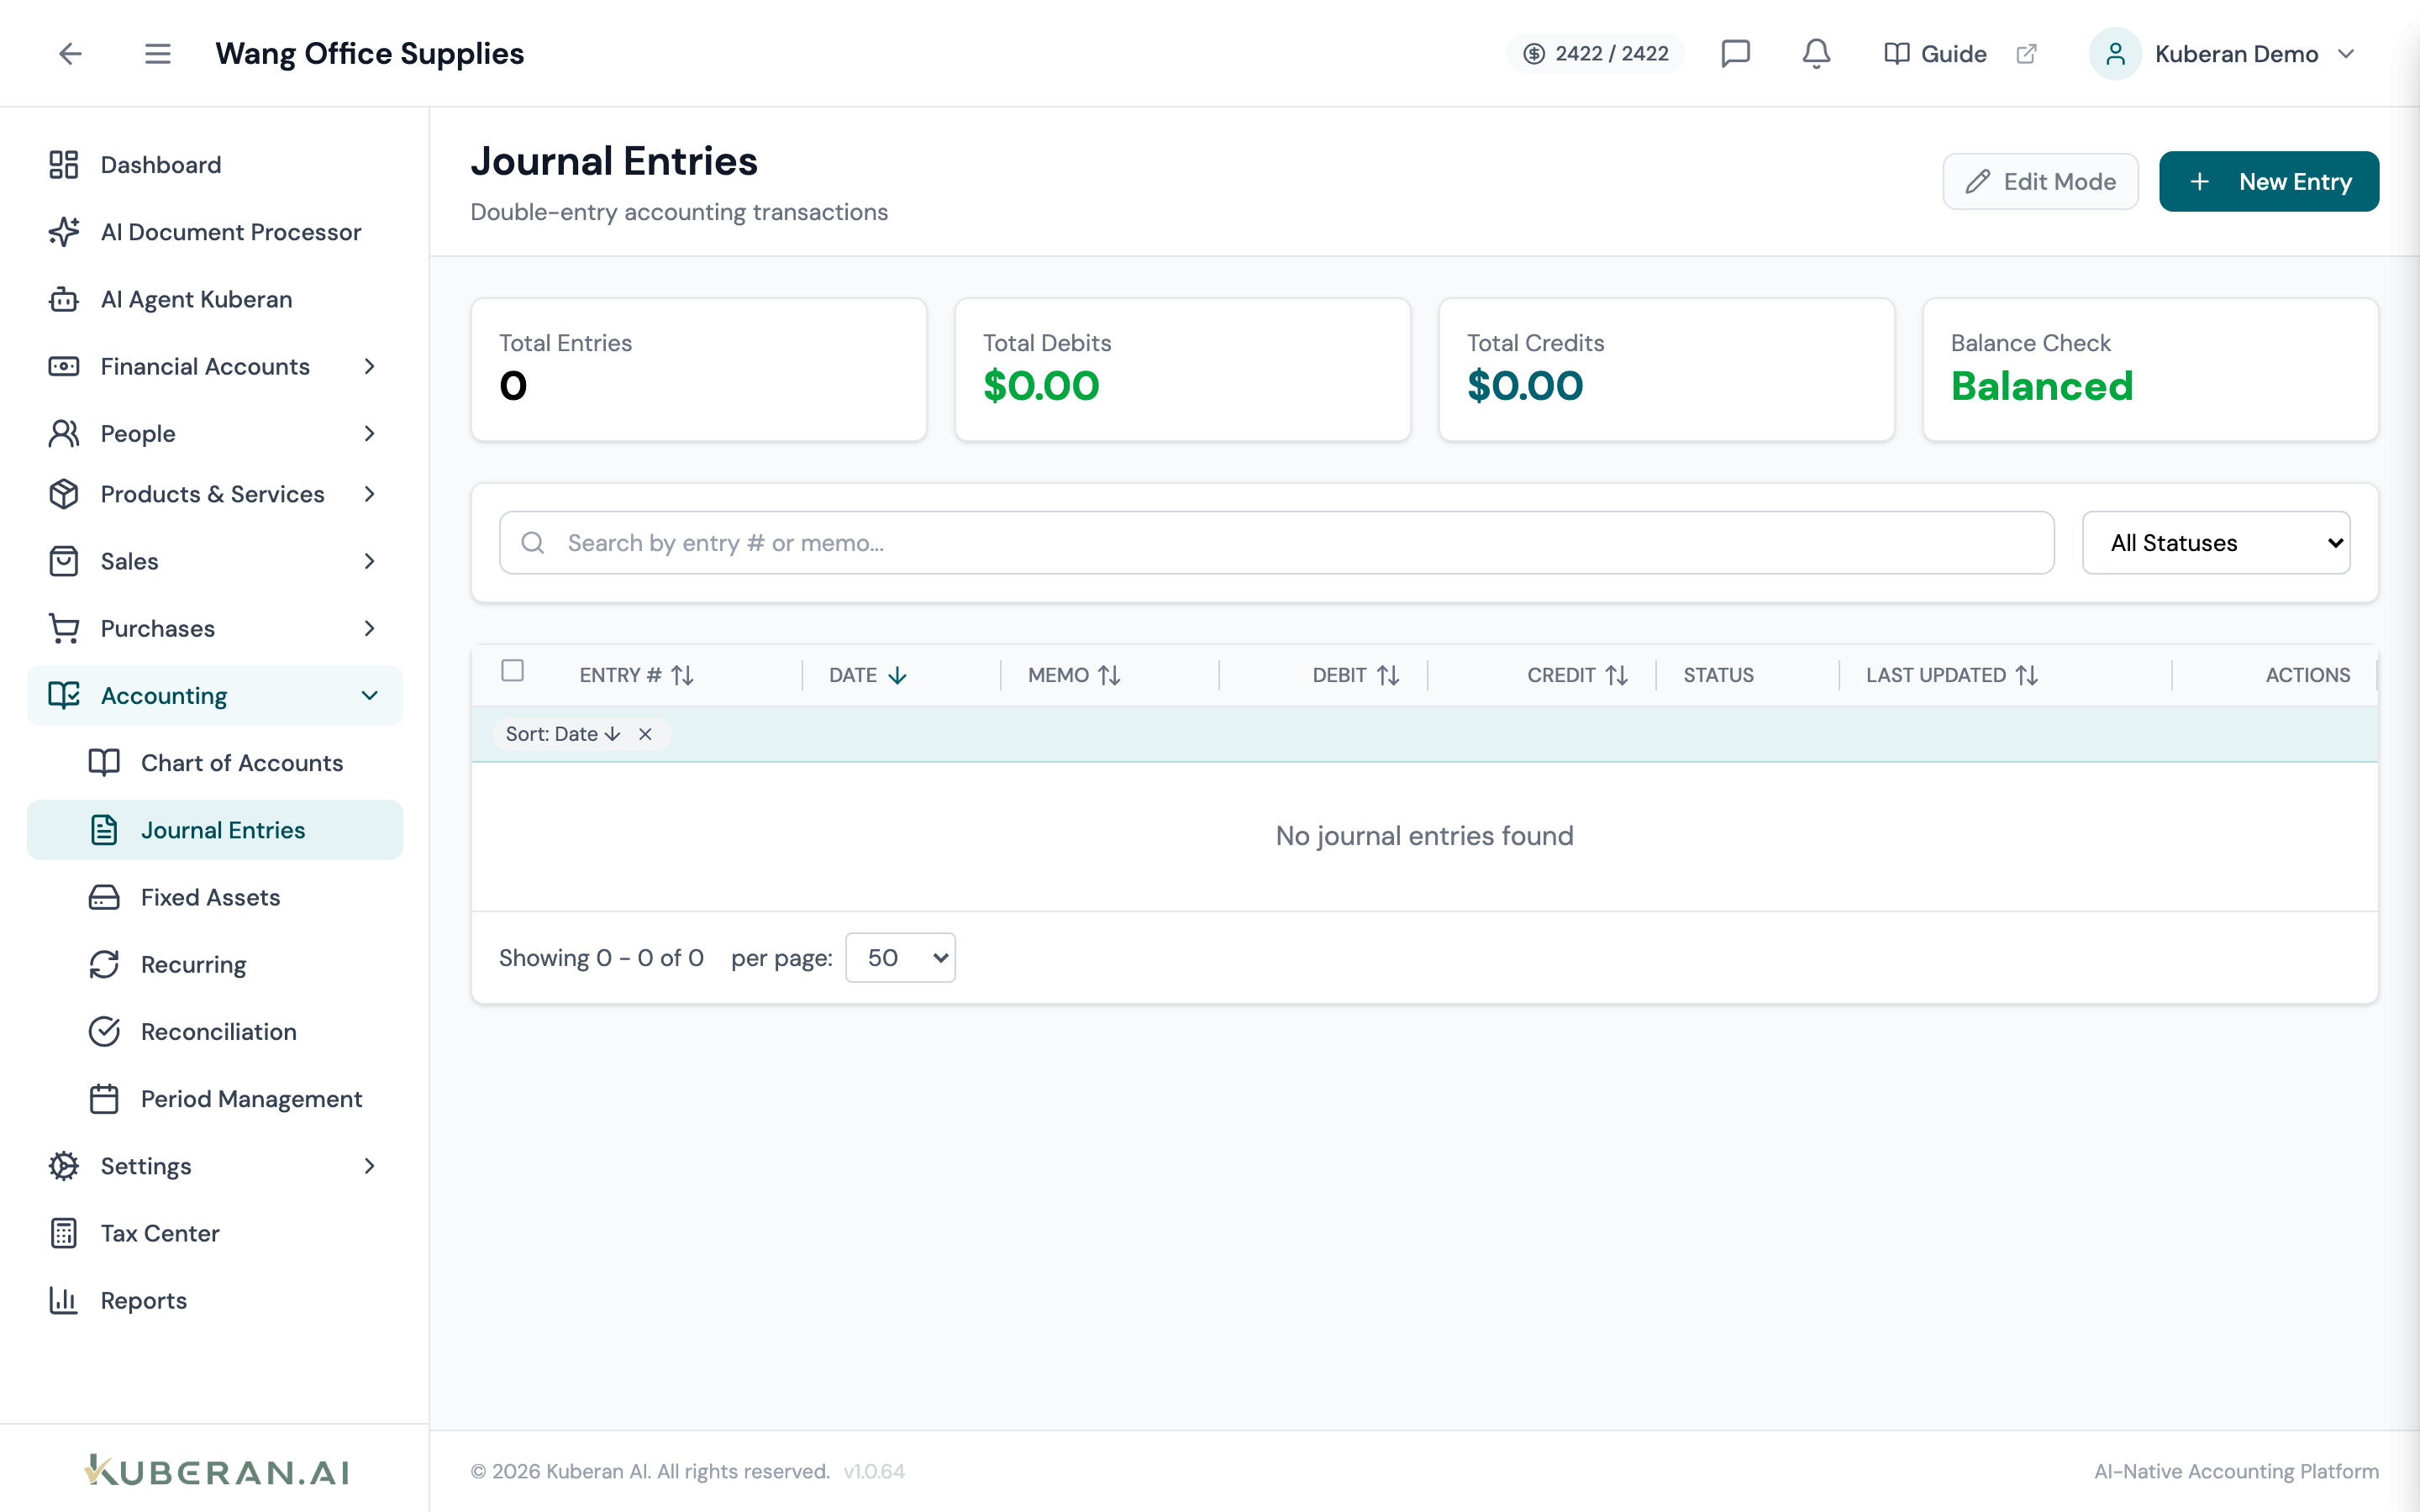Sort by Date column arrow
The image size is (2420, 1512).
897,675
